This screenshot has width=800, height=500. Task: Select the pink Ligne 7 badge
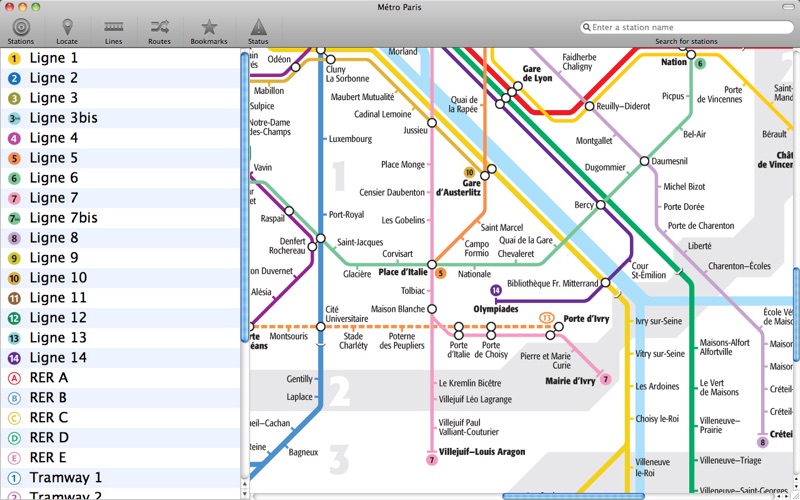tap(14, 198)
